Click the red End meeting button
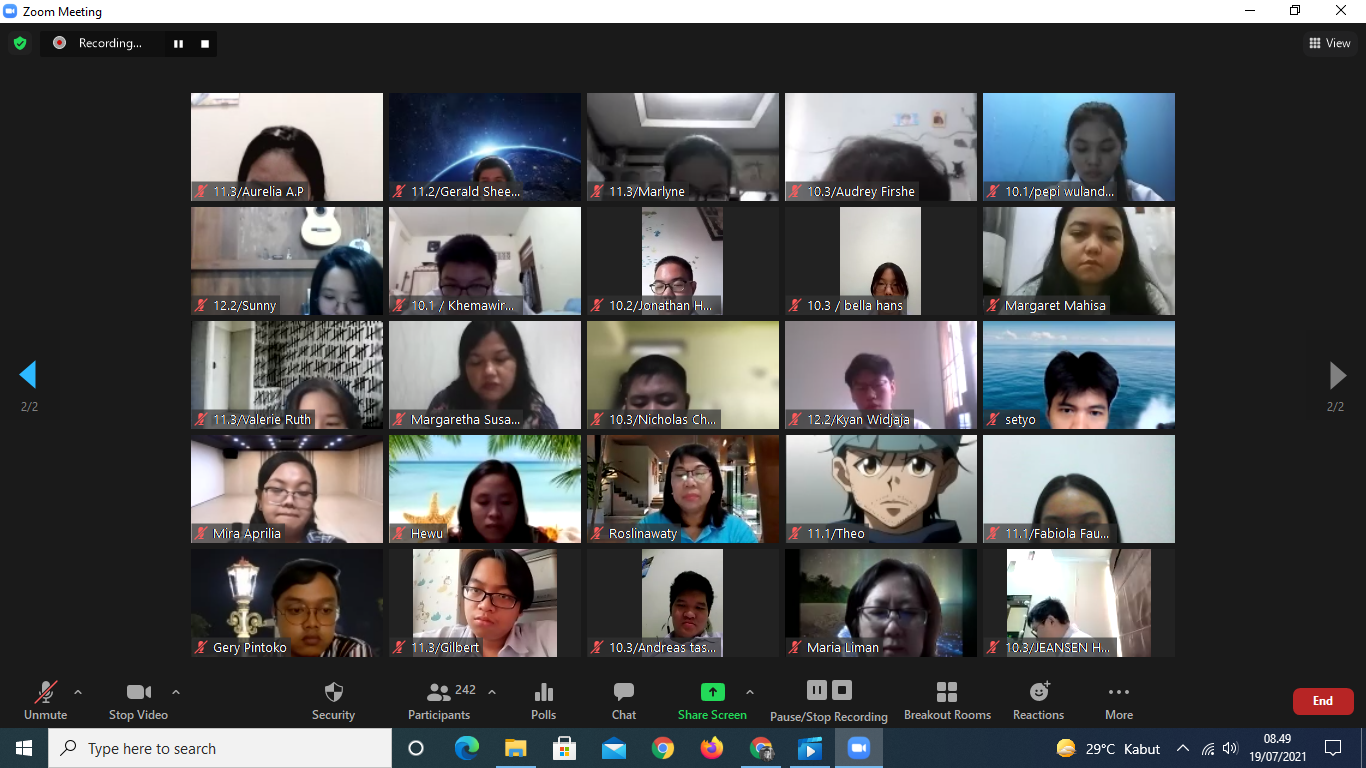Screen dimensions: 1366x768 pyautogui.click(x=1322, y=701)
